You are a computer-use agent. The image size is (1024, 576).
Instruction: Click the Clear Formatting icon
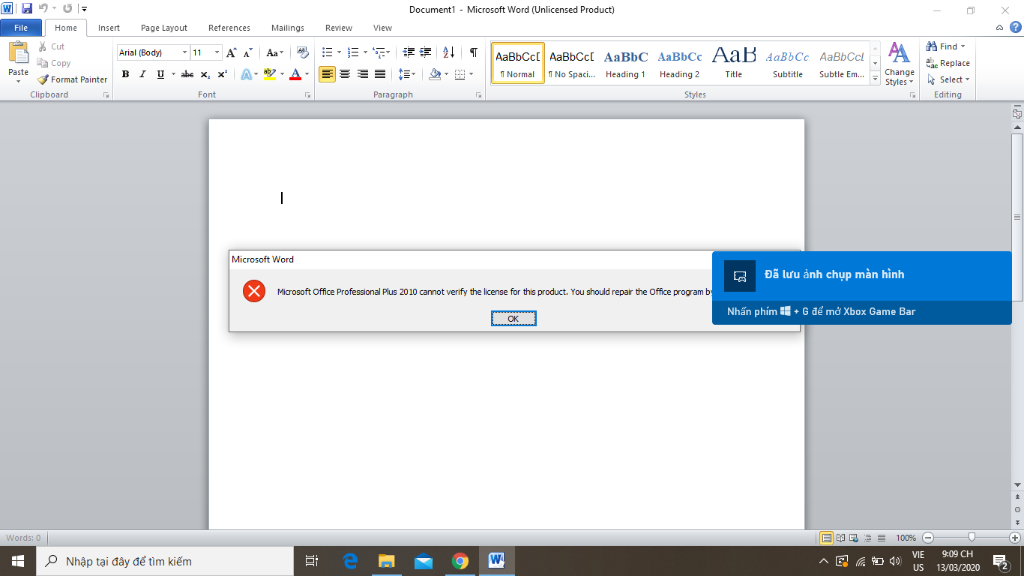[x=302, y=53]
